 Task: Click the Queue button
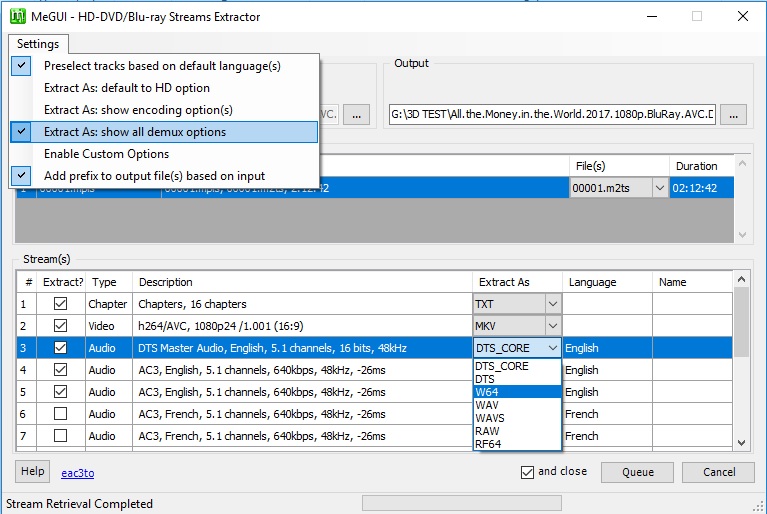(637, 472)
